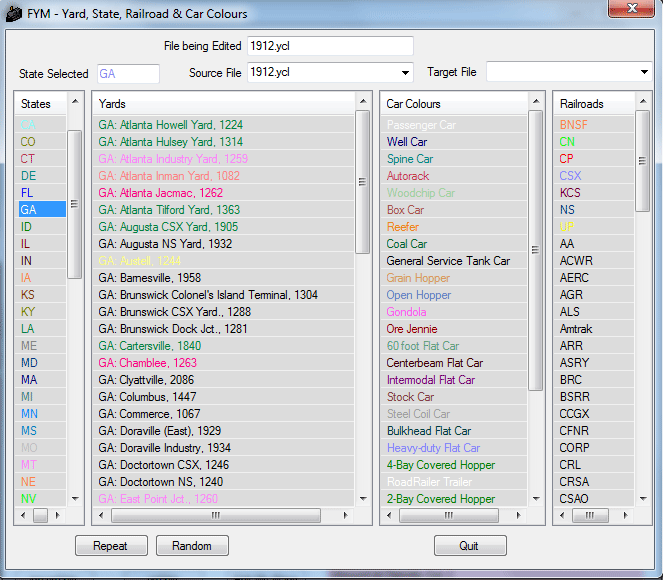Click the Quit button

click(470, 545)
